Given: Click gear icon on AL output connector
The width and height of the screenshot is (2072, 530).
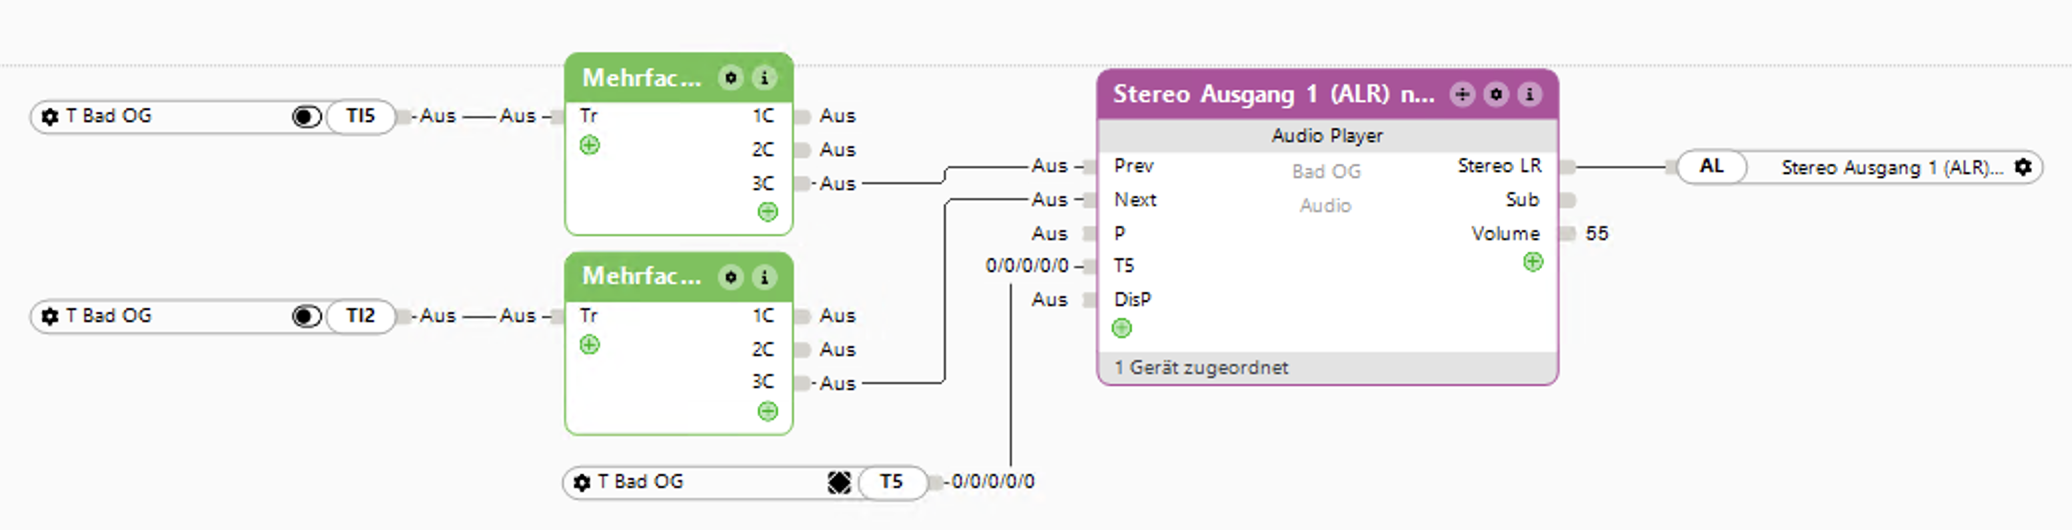Looking at the screenshot, I should click(2023, 167).
